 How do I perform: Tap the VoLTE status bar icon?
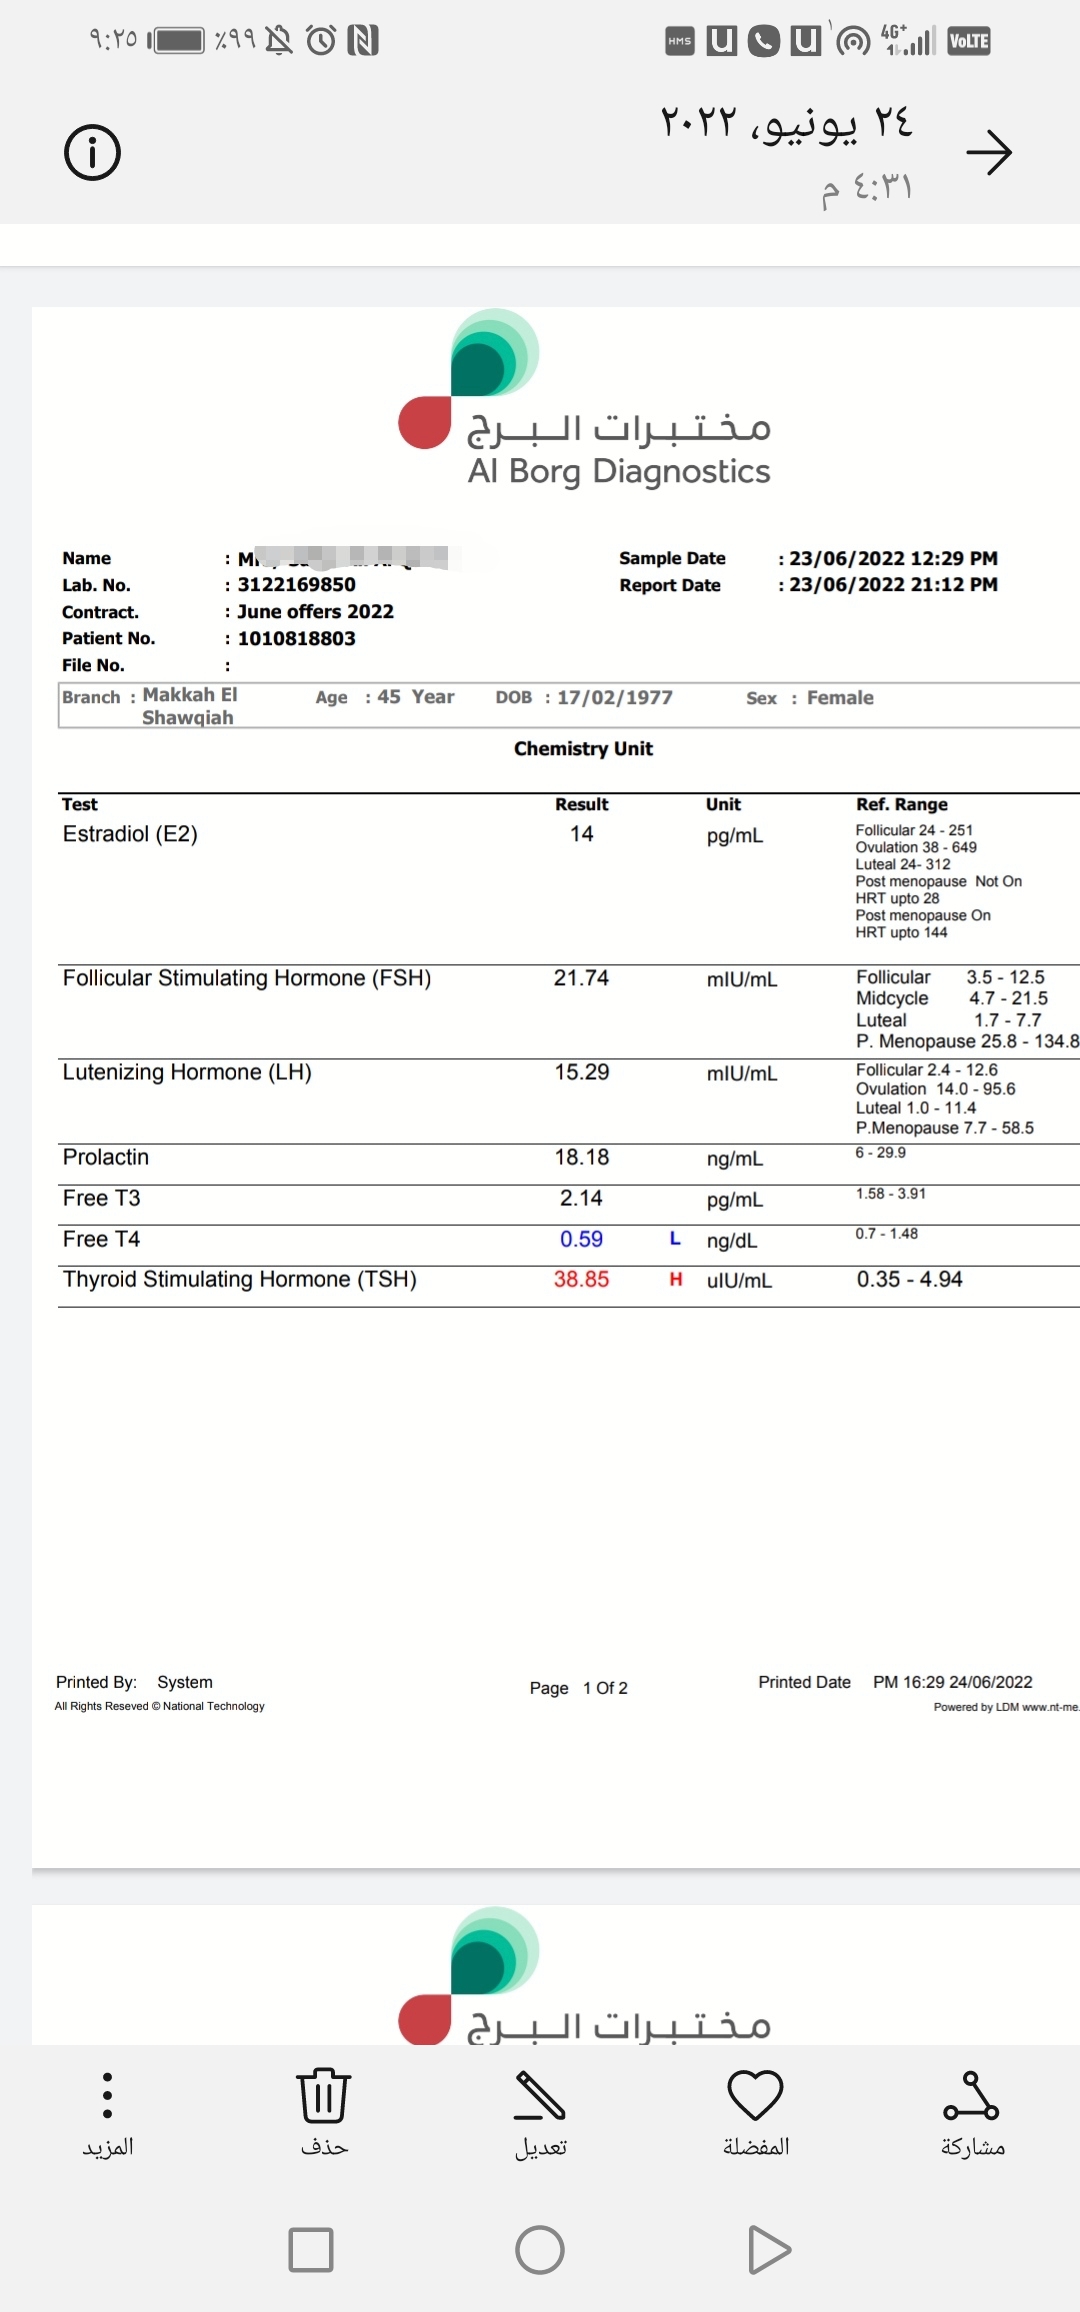point(968,41)
